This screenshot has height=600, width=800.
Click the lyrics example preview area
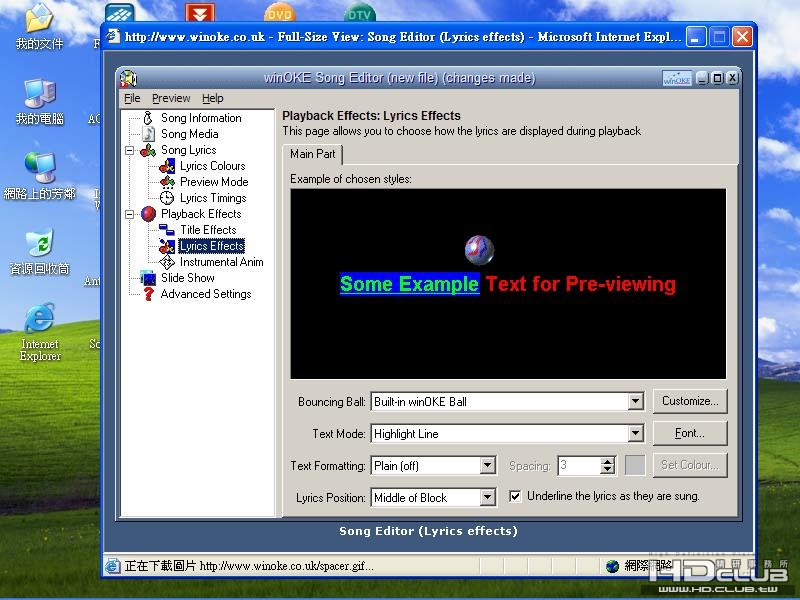(x=508, y=284)
